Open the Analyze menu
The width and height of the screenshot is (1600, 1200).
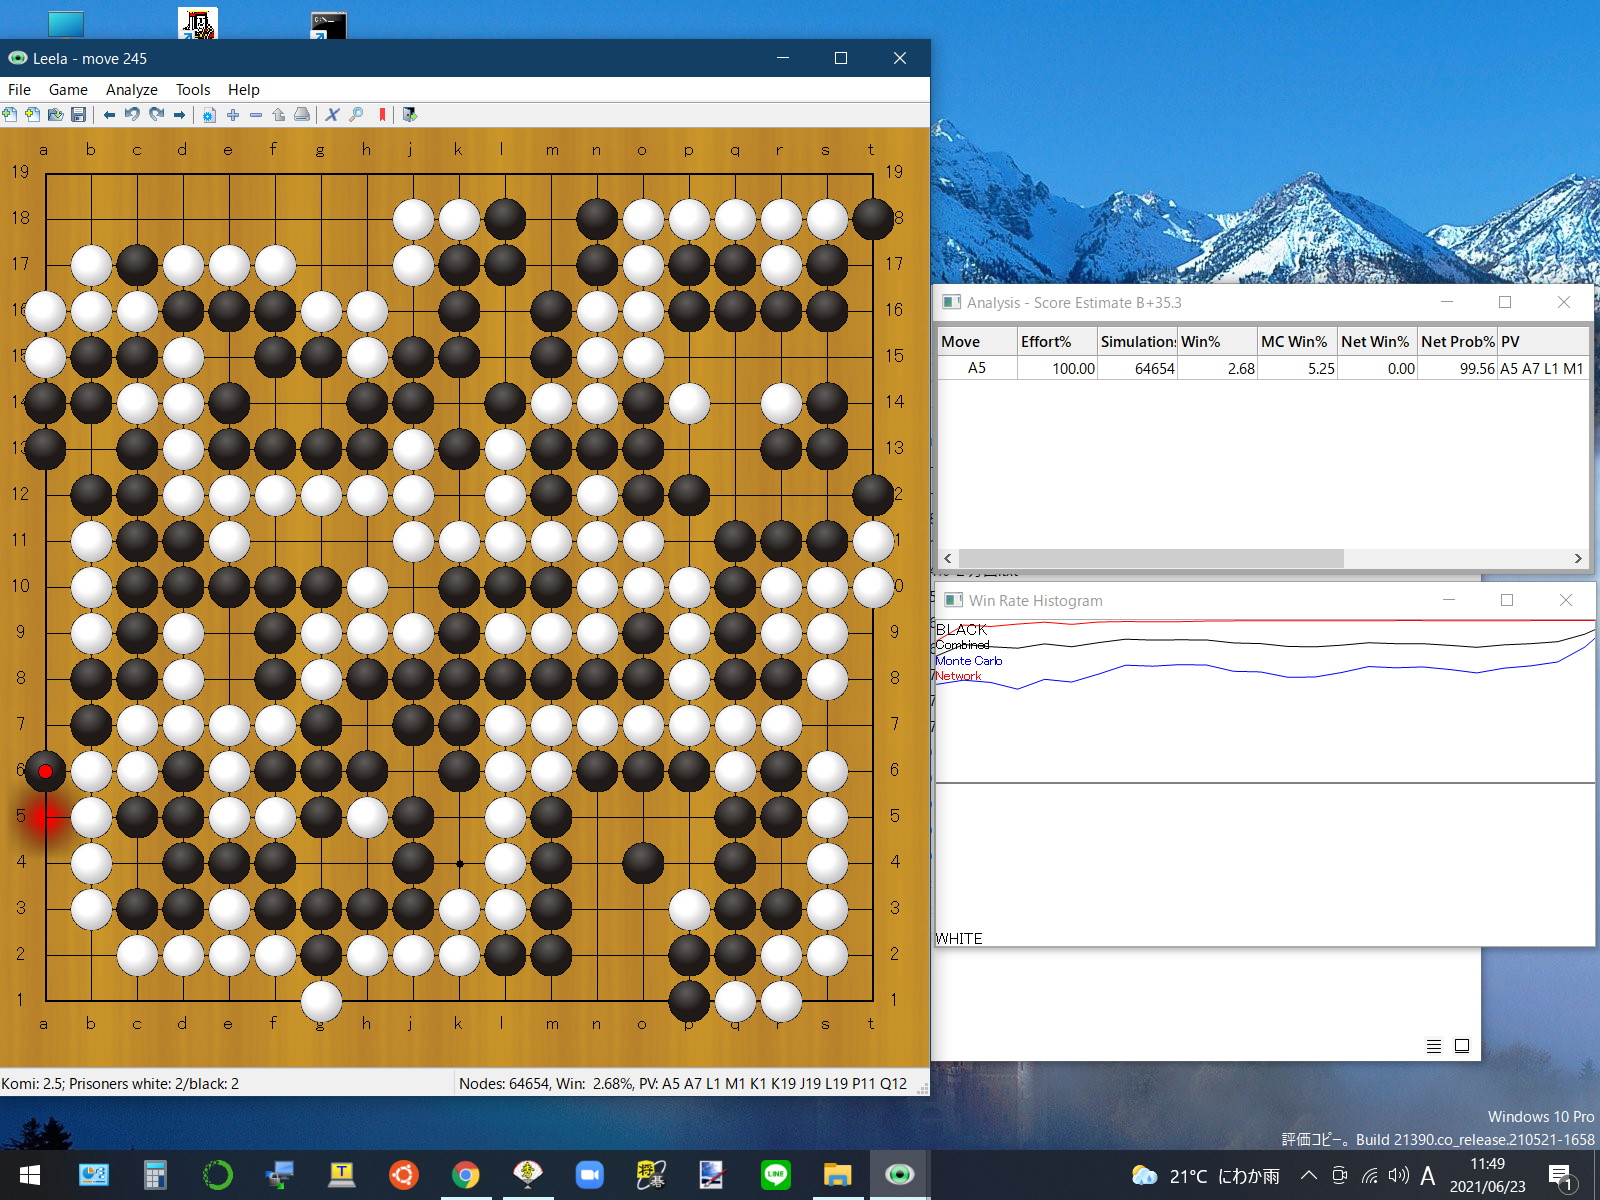point(131,90)
